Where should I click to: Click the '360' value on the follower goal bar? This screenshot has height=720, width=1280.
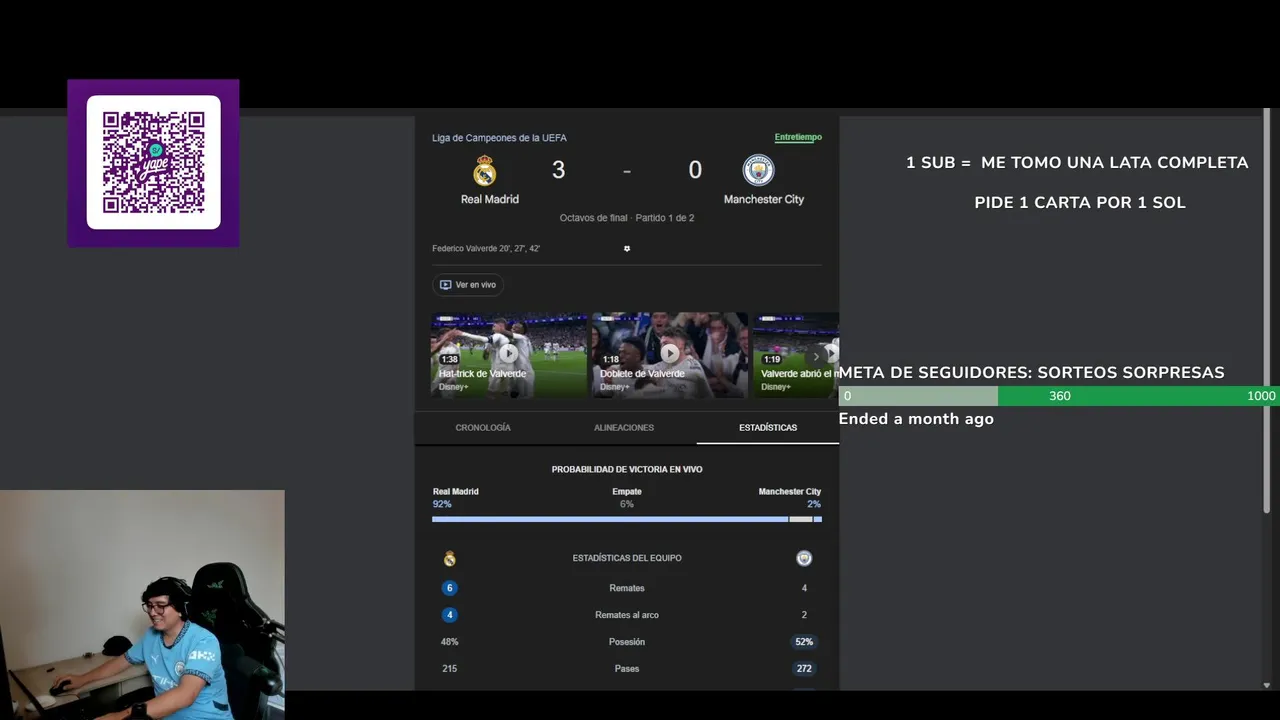click(x=1060, y=396)
